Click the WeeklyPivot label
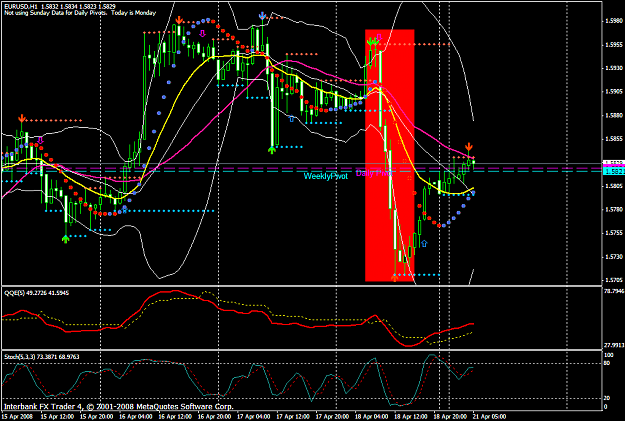Viewport: 625px width, 421px height. click(326, 176)
